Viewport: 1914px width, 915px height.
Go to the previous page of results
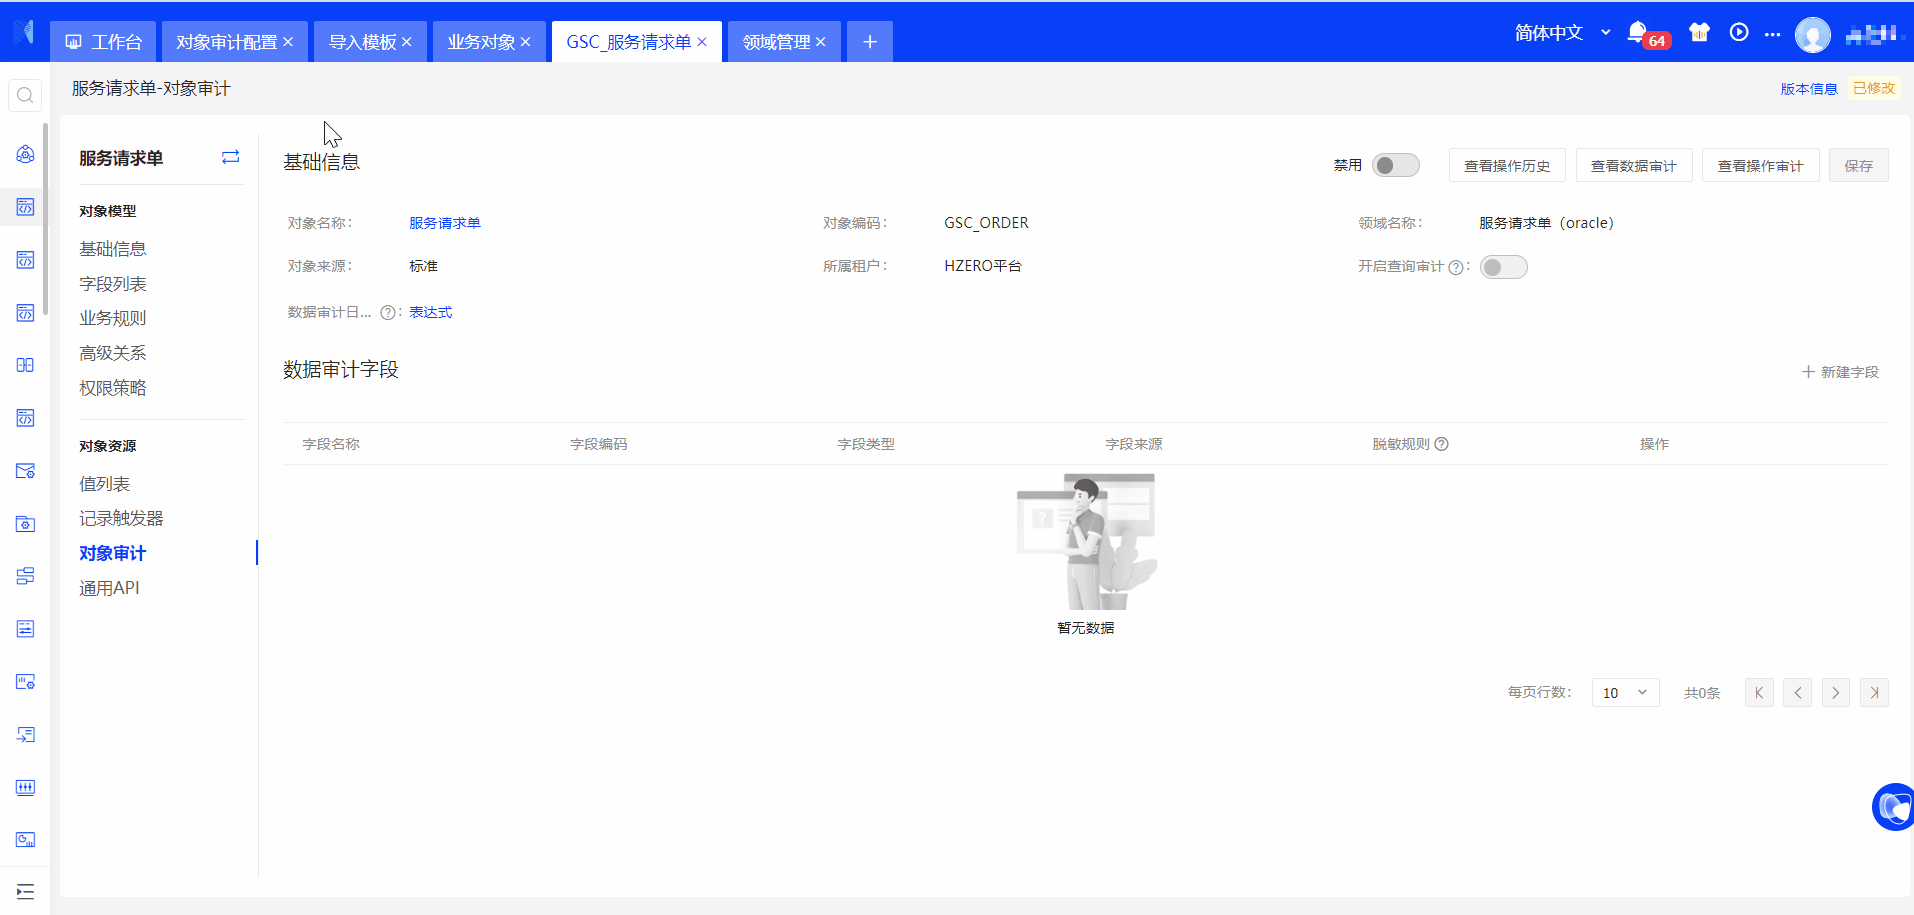click(1797, 692)
